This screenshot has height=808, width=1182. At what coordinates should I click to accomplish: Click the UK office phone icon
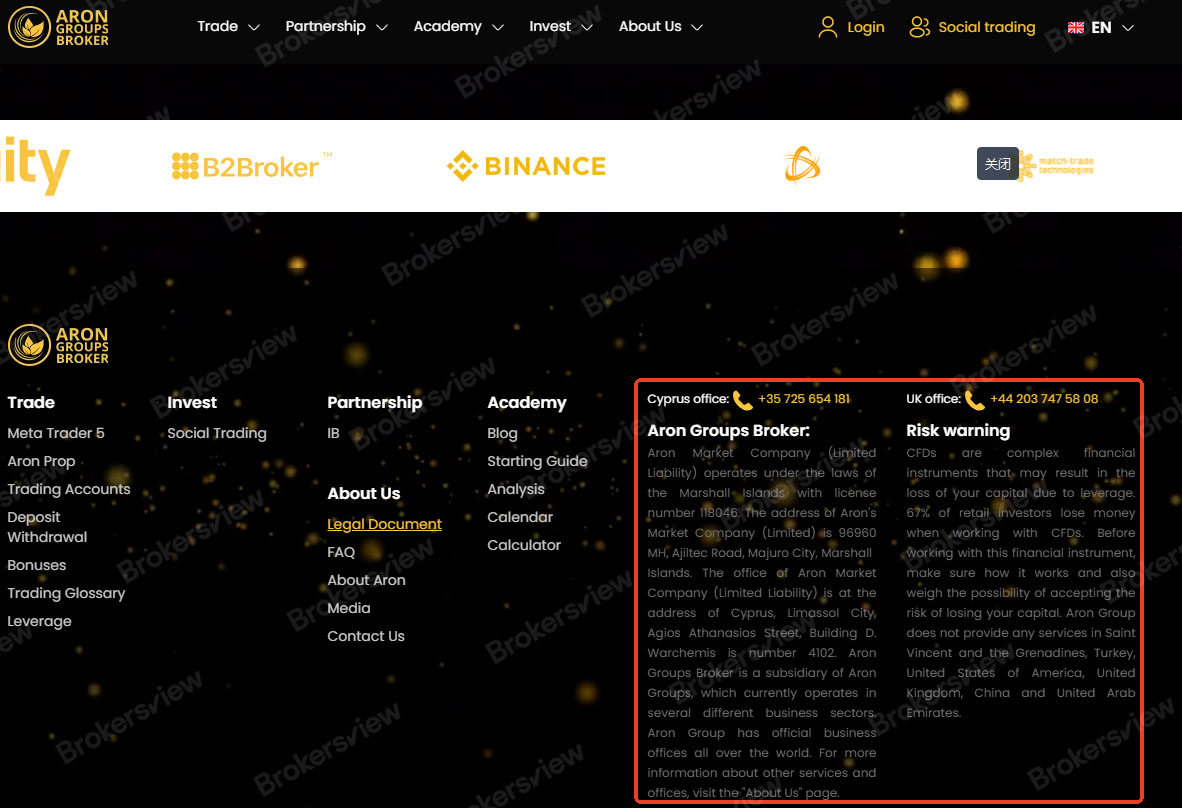974,399
